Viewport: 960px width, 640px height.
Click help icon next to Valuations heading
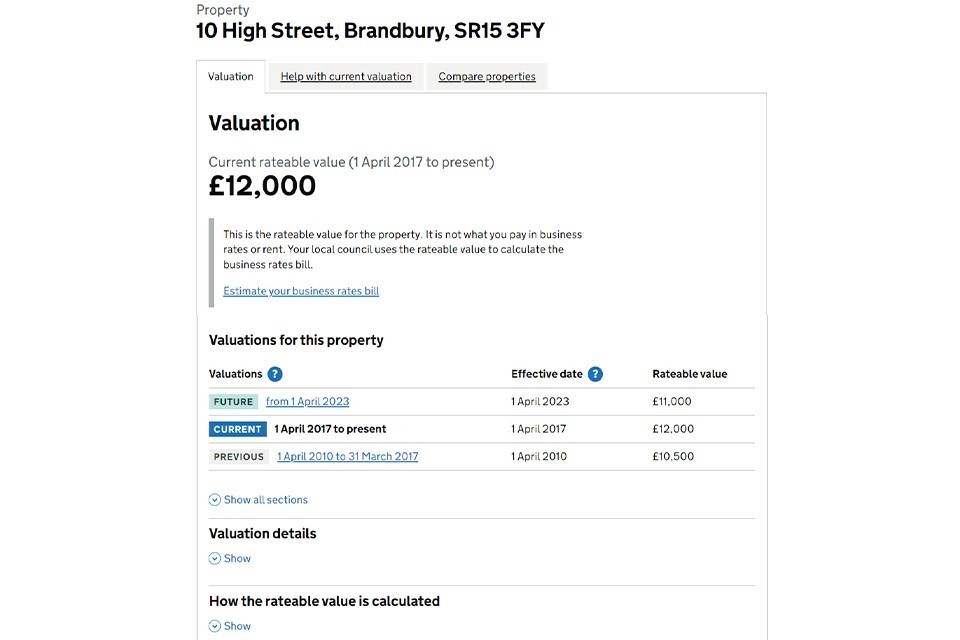point(275,374)
